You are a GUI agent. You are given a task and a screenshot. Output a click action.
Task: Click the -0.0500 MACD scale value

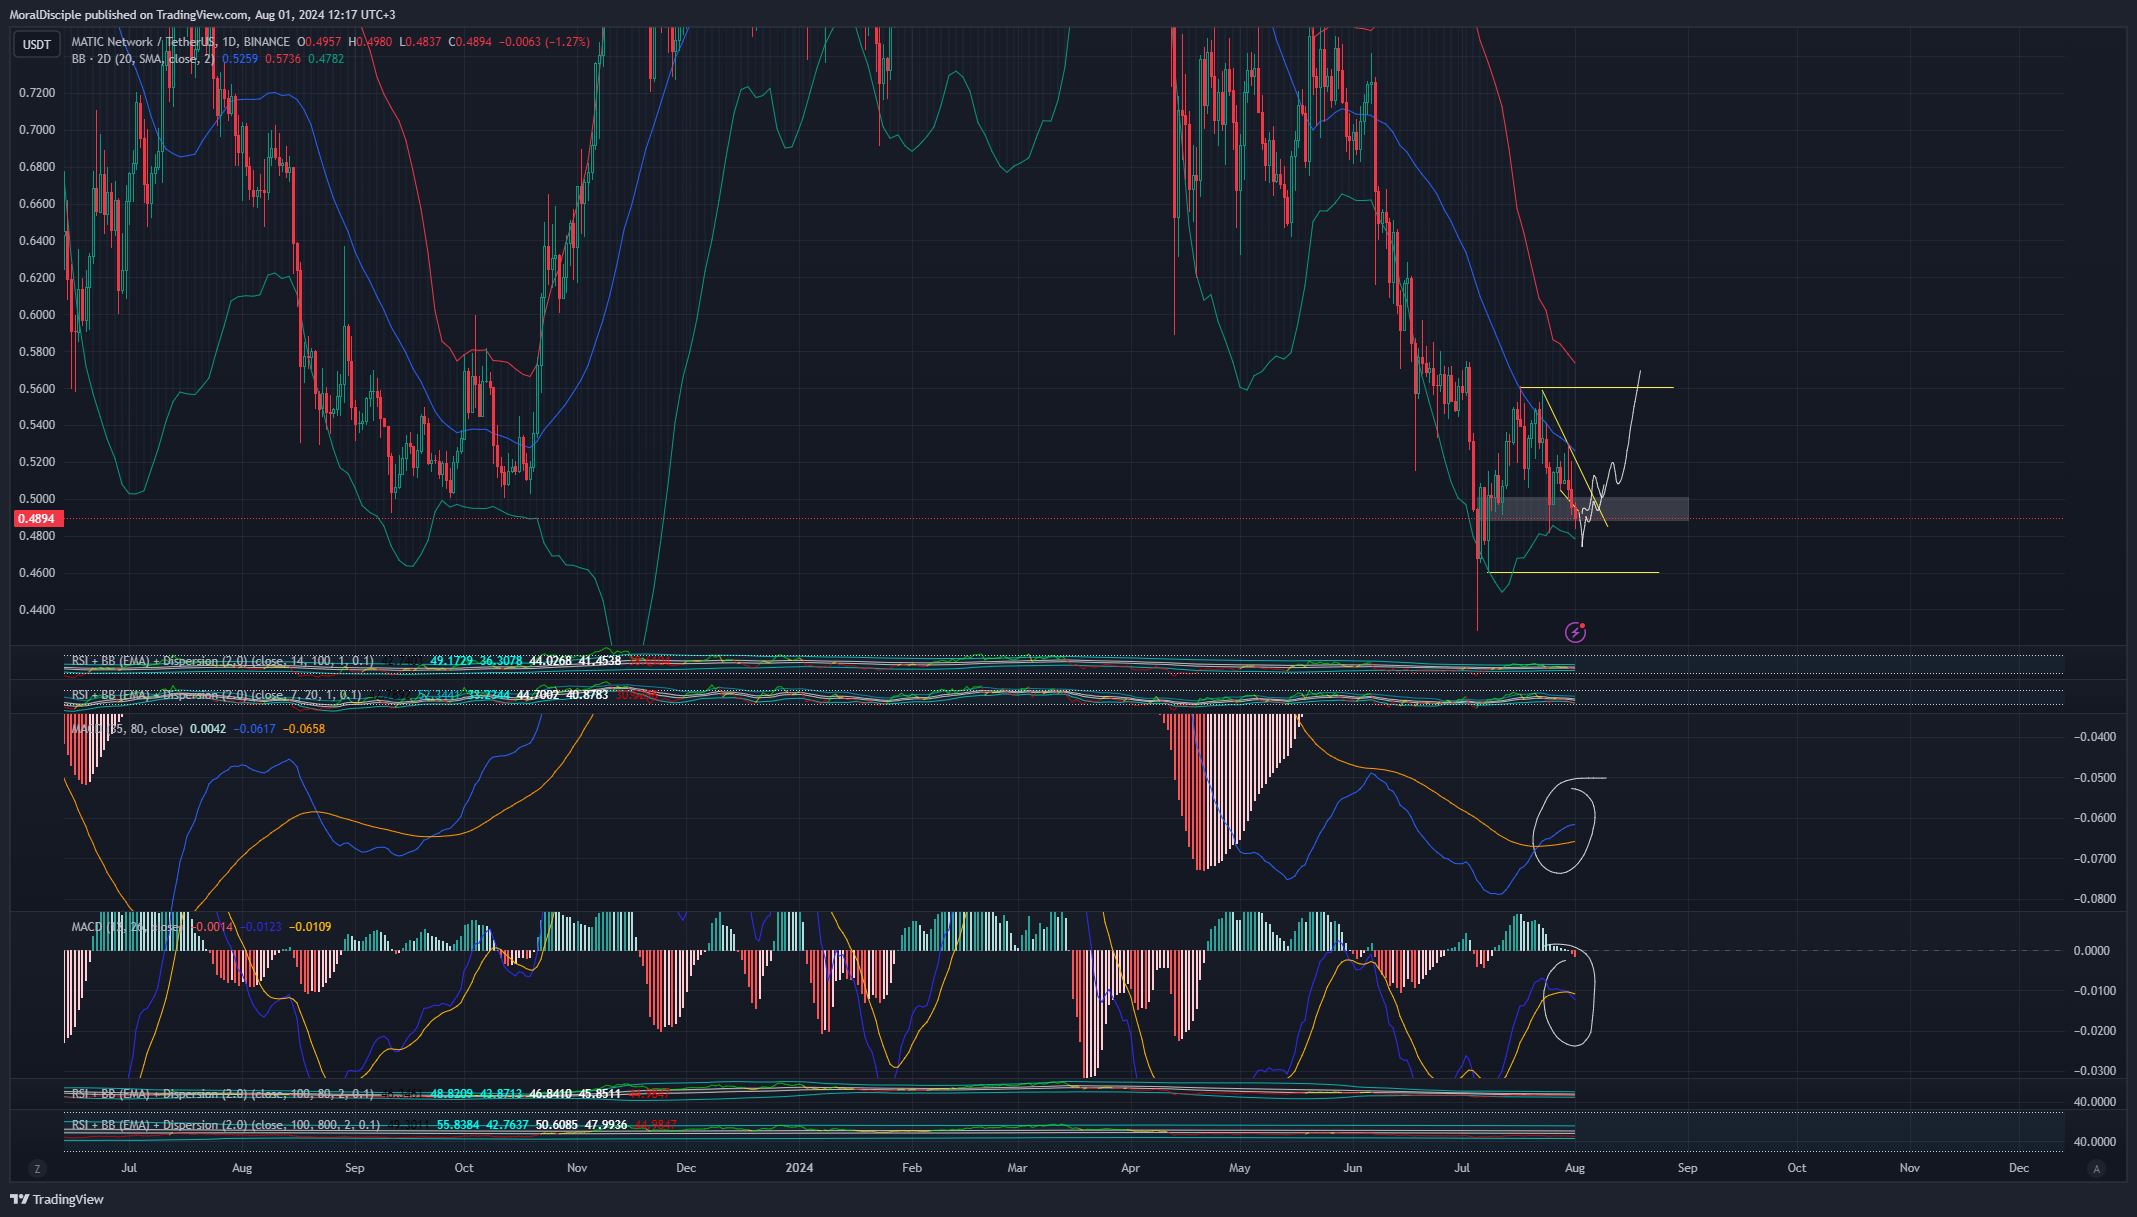(2094, 778)
